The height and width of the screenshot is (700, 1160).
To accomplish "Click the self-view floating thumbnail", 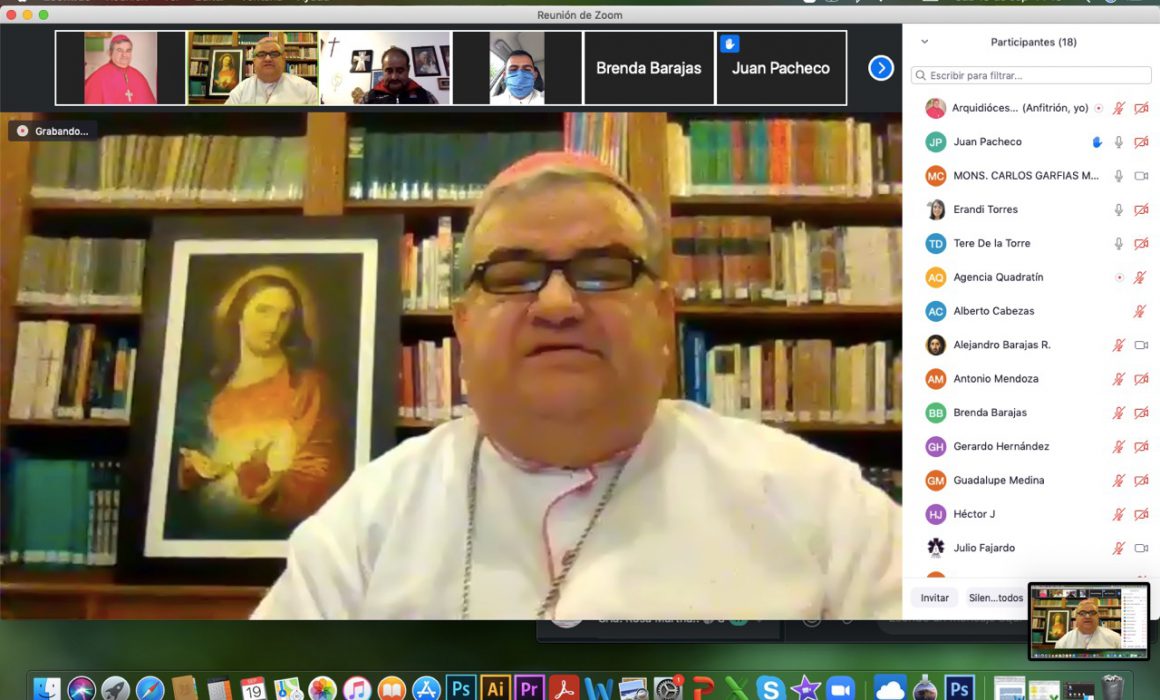I will 1089,621.
